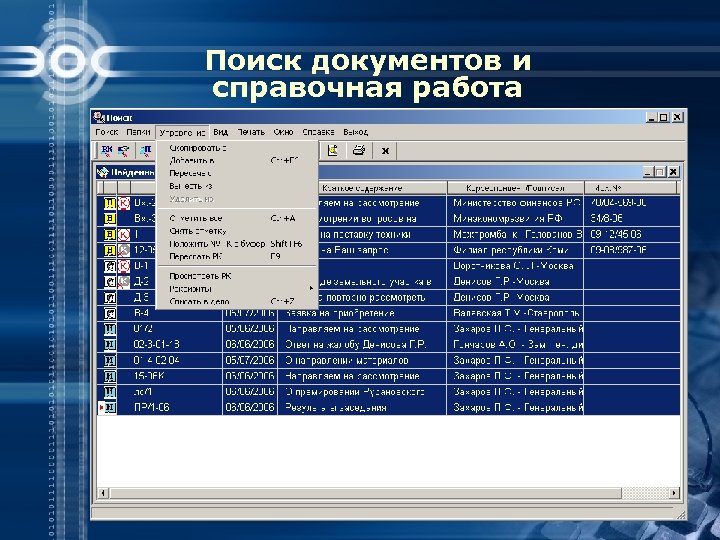Close the open Управление menu header

click(x=182, y=133)
